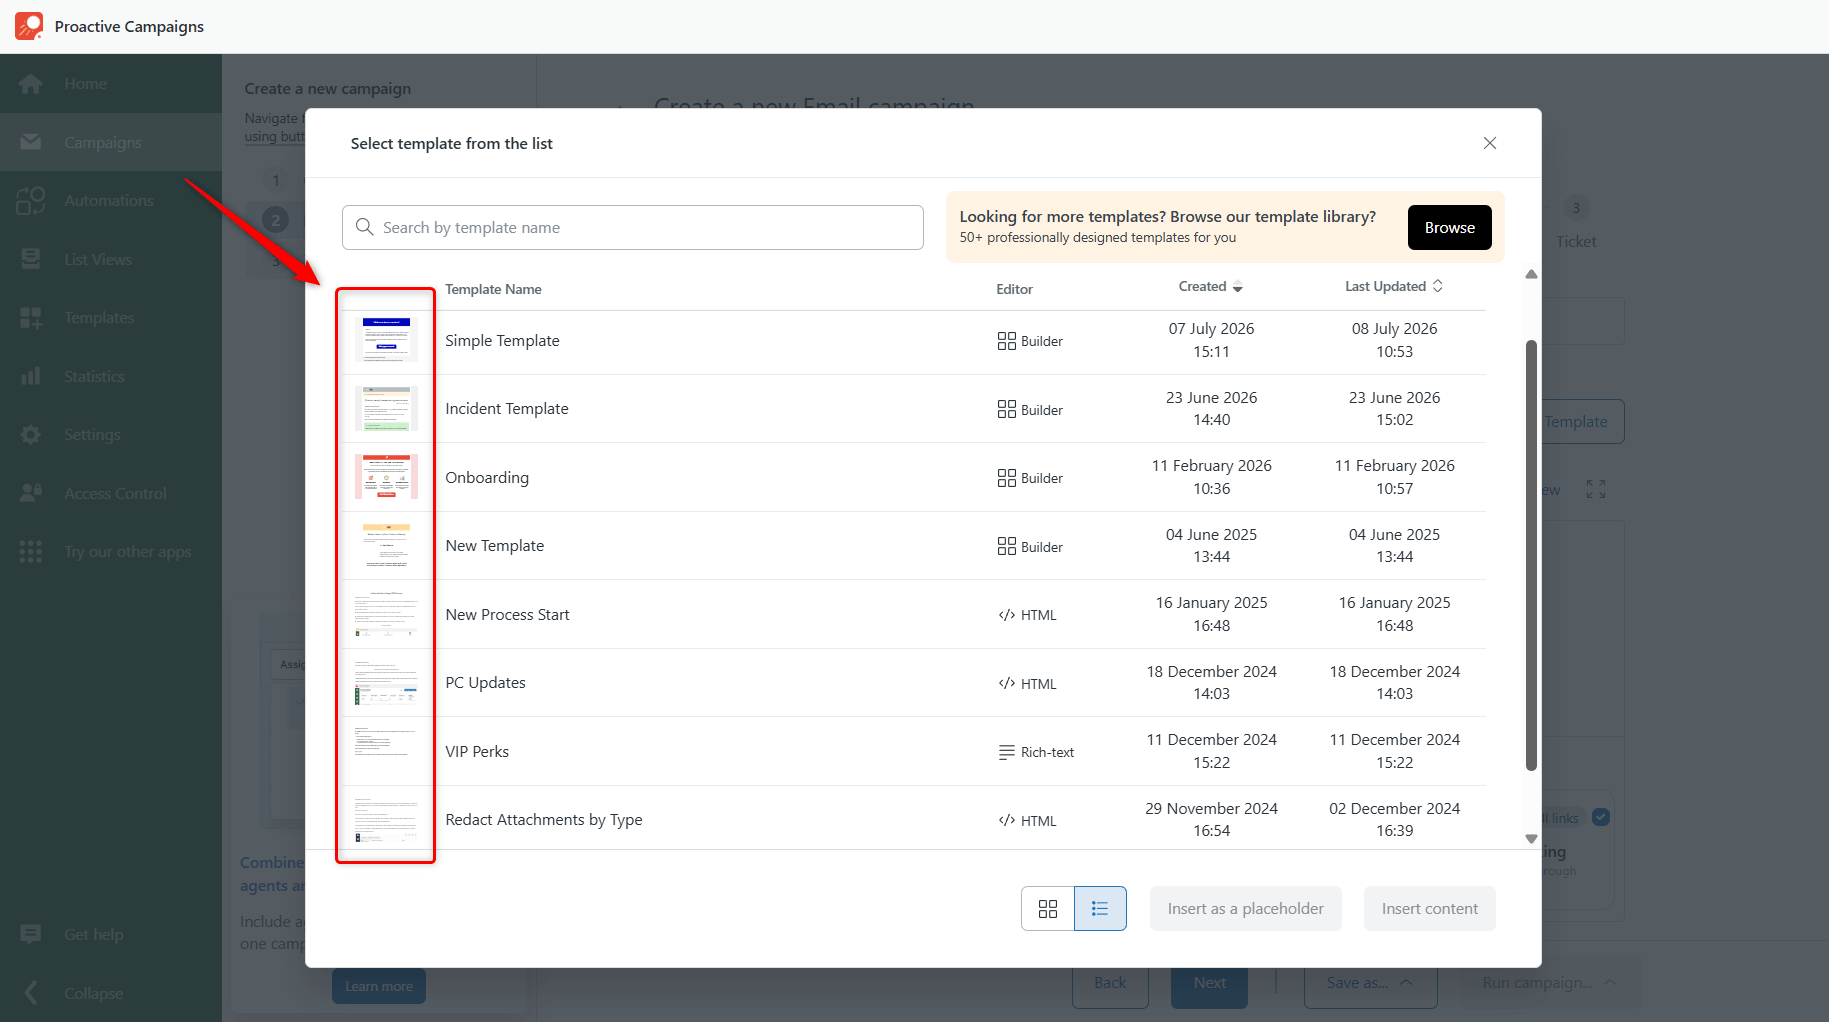Click HTML code icon in New Process Start row

(1006, 615)
